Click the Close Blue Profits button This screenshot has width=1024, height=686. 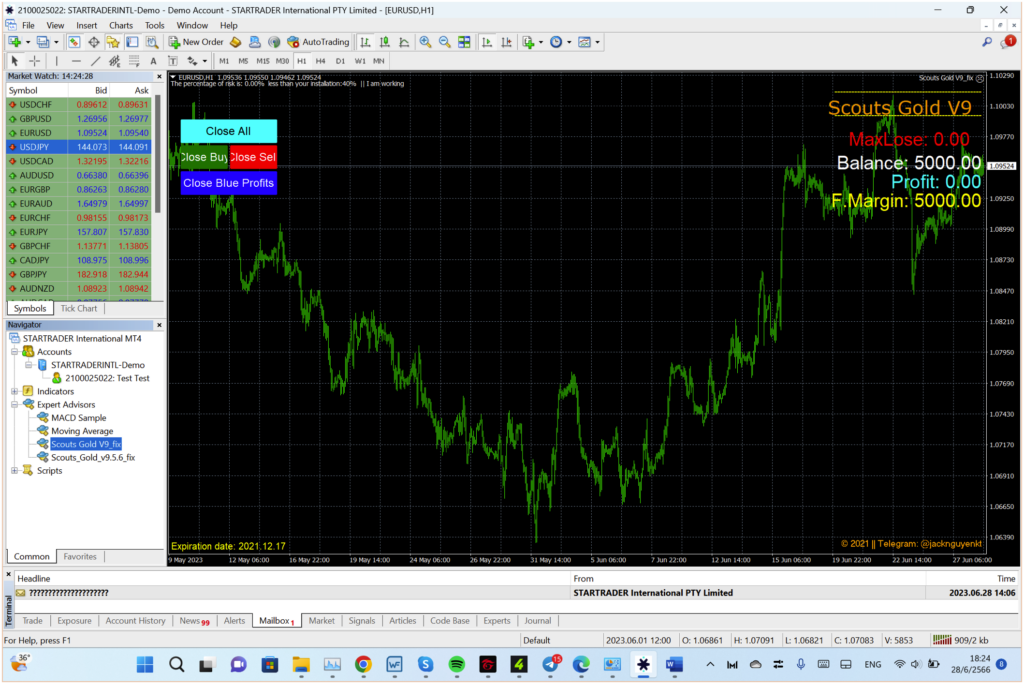[x=229, y=183]
